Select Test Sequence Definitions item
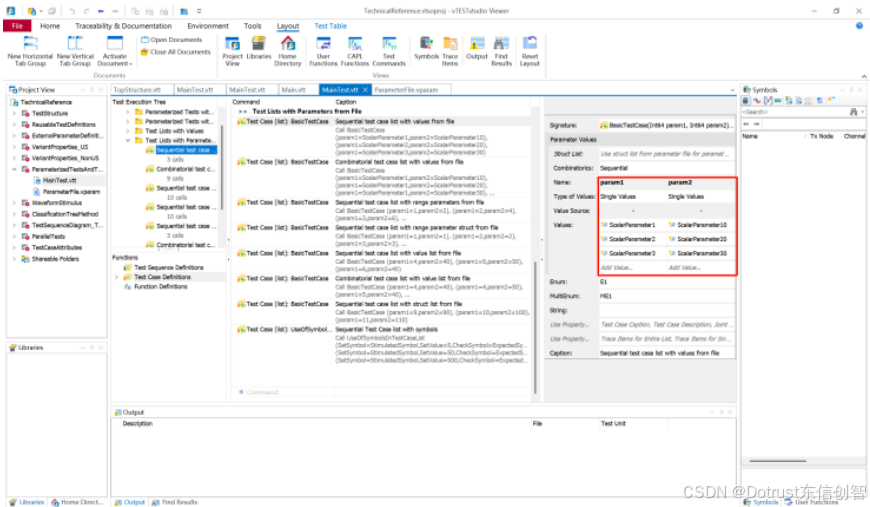This screenshot has width=870, height=507. [169, 267]
